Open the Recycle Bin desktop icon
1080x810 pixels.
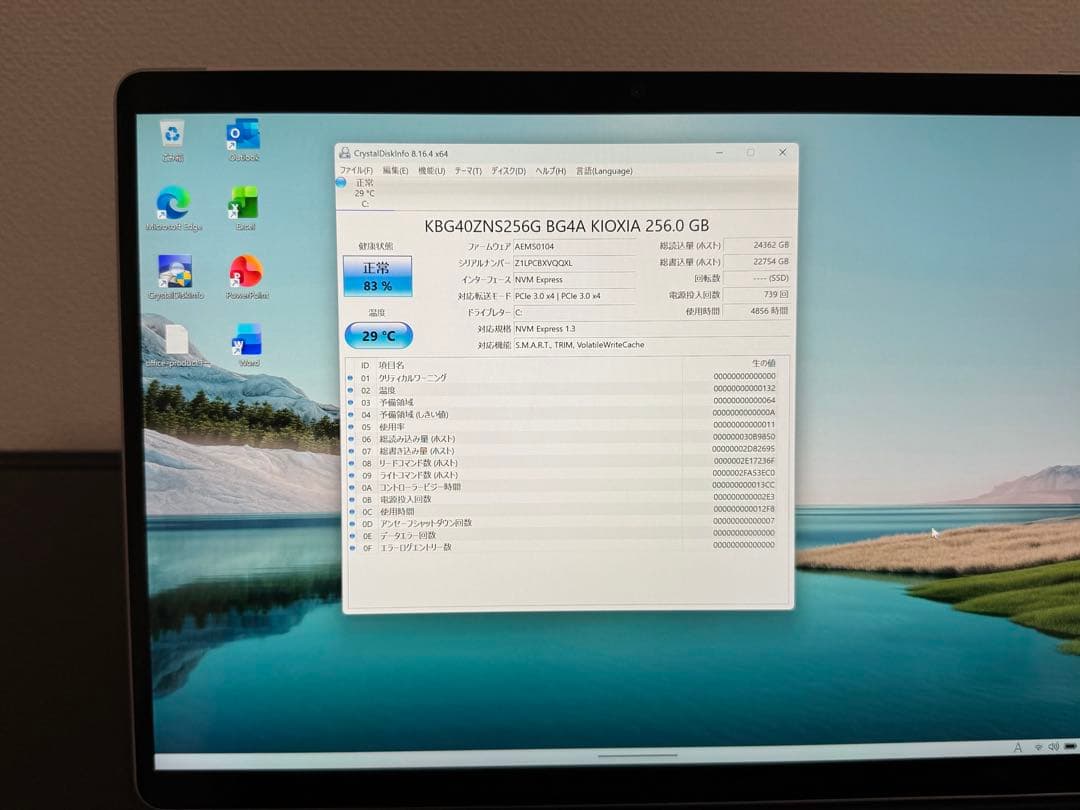coord(172,139)
